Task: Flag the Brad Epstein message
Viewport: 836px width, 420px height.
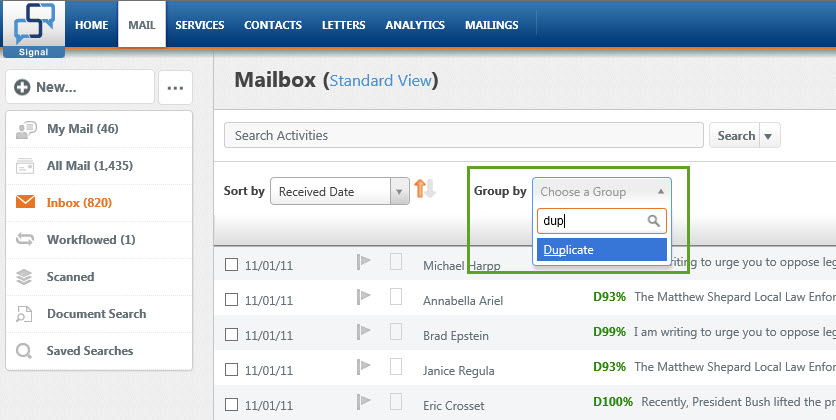Action: tap(364, 332)
